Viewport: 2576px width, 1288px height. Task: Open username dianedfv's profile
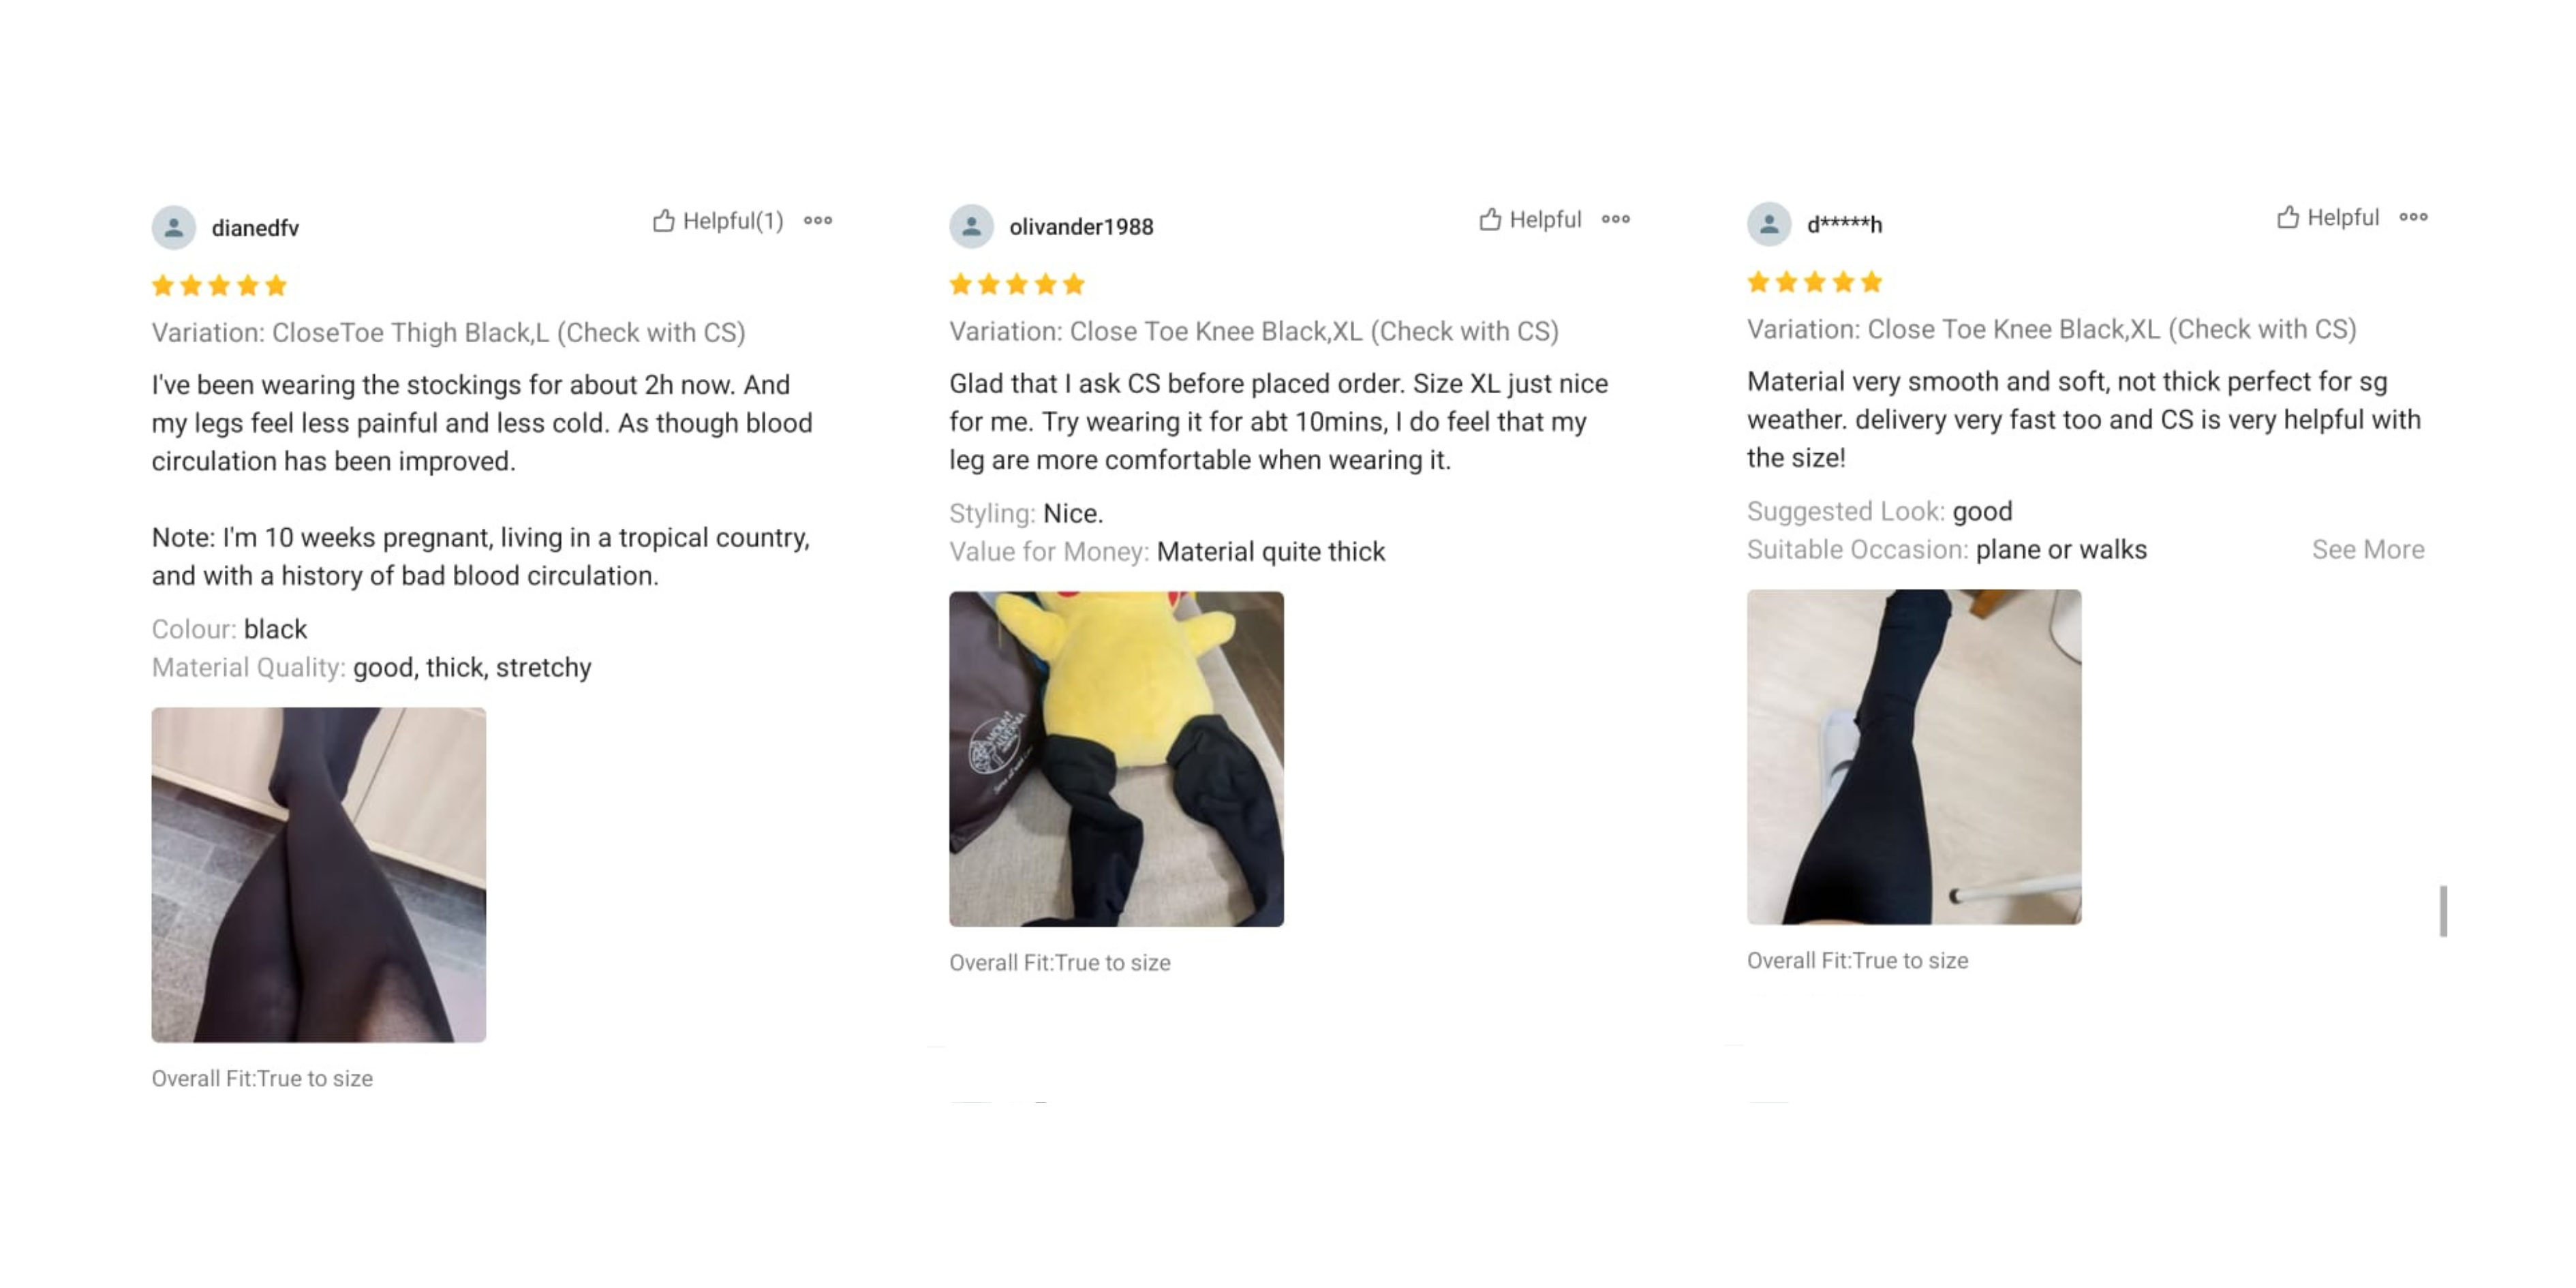[255, 228]
